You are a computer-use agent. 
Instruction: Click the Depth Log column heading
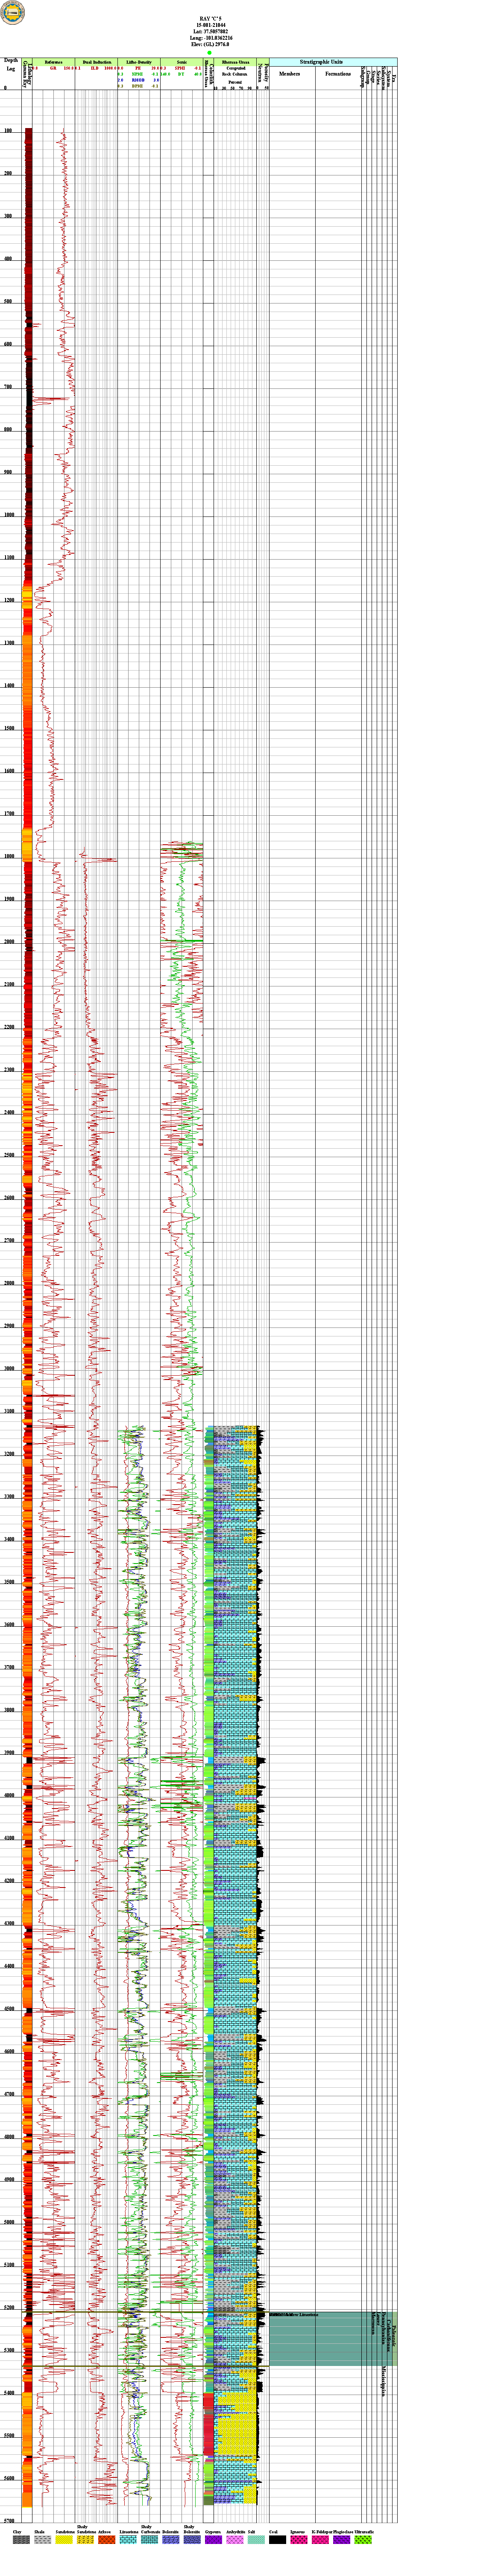pyautogui.click(x=11, y=65)
